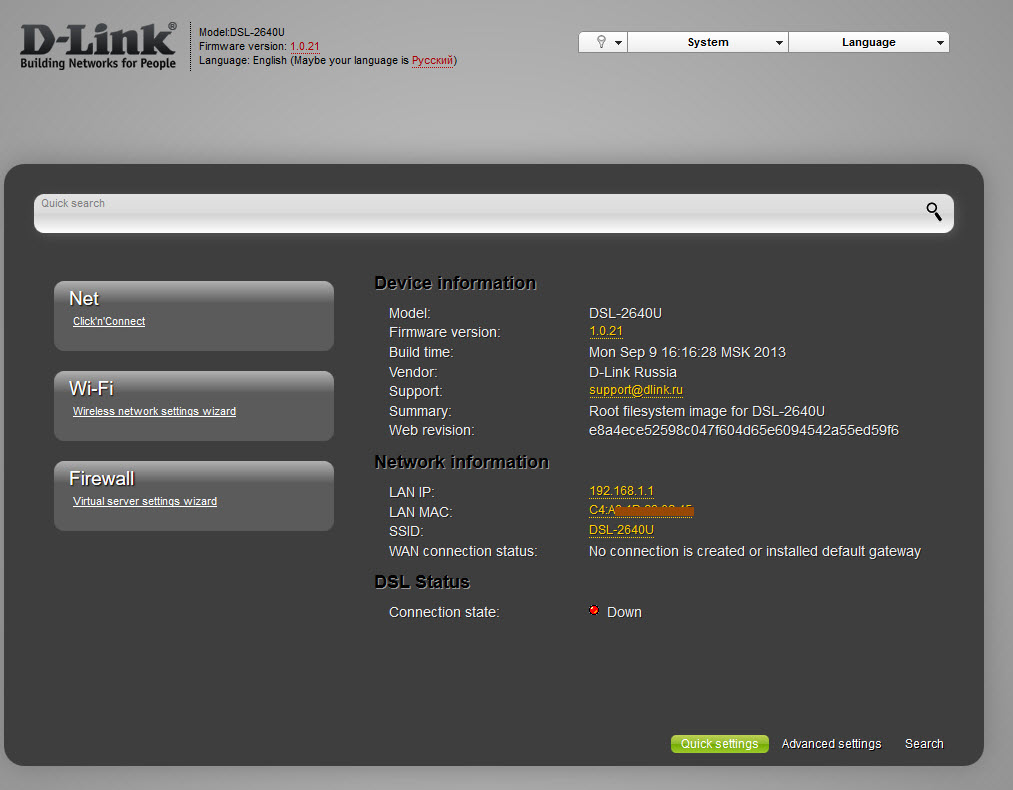Click the red DSL connection state indicator
Viewport: 1013px width, 790px height.
(x=594, y=610)
